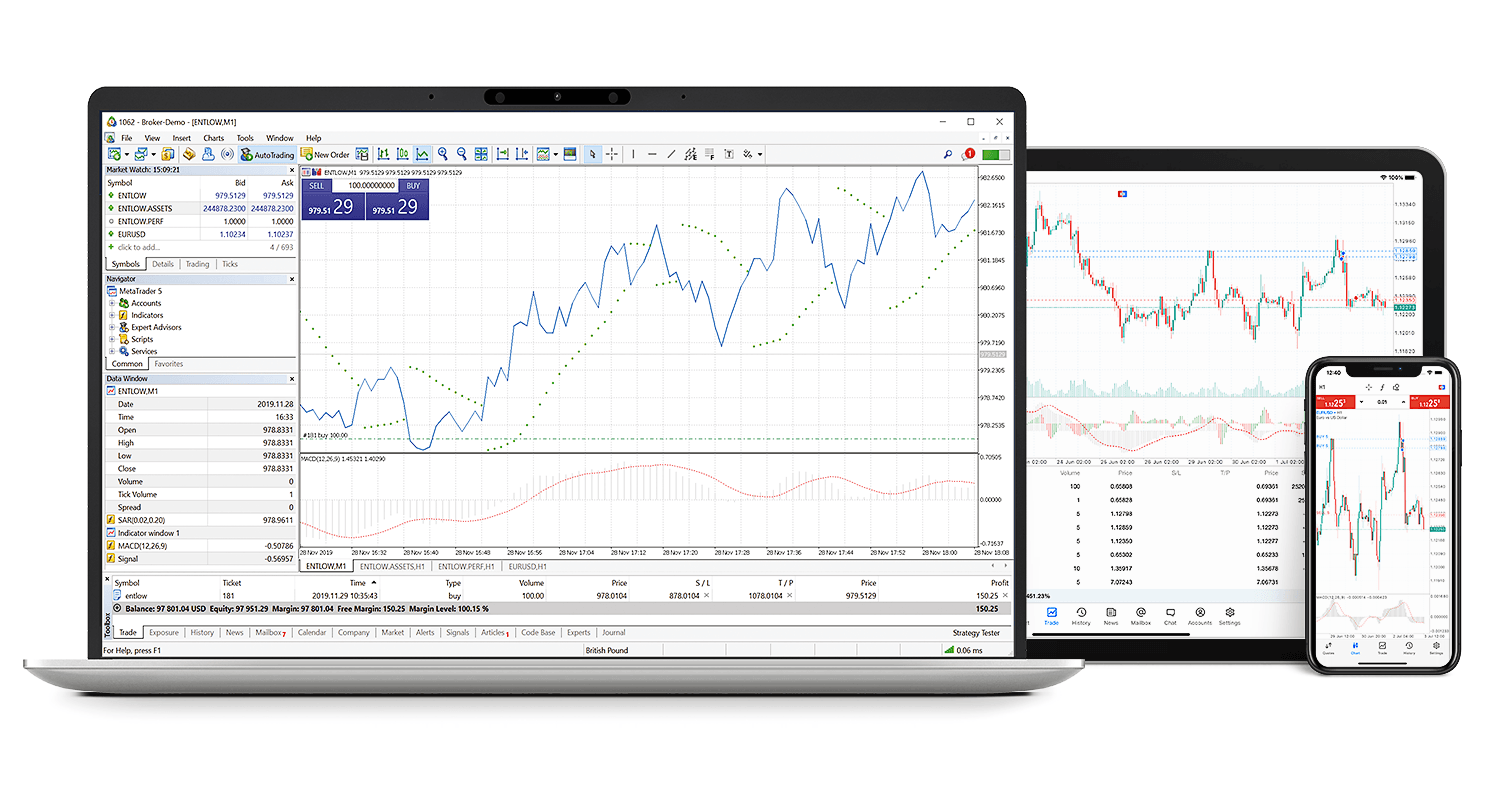This screenshot has height=785, width=1500.
Task: Click BUY button on chart panel
Action: [412, 186]
